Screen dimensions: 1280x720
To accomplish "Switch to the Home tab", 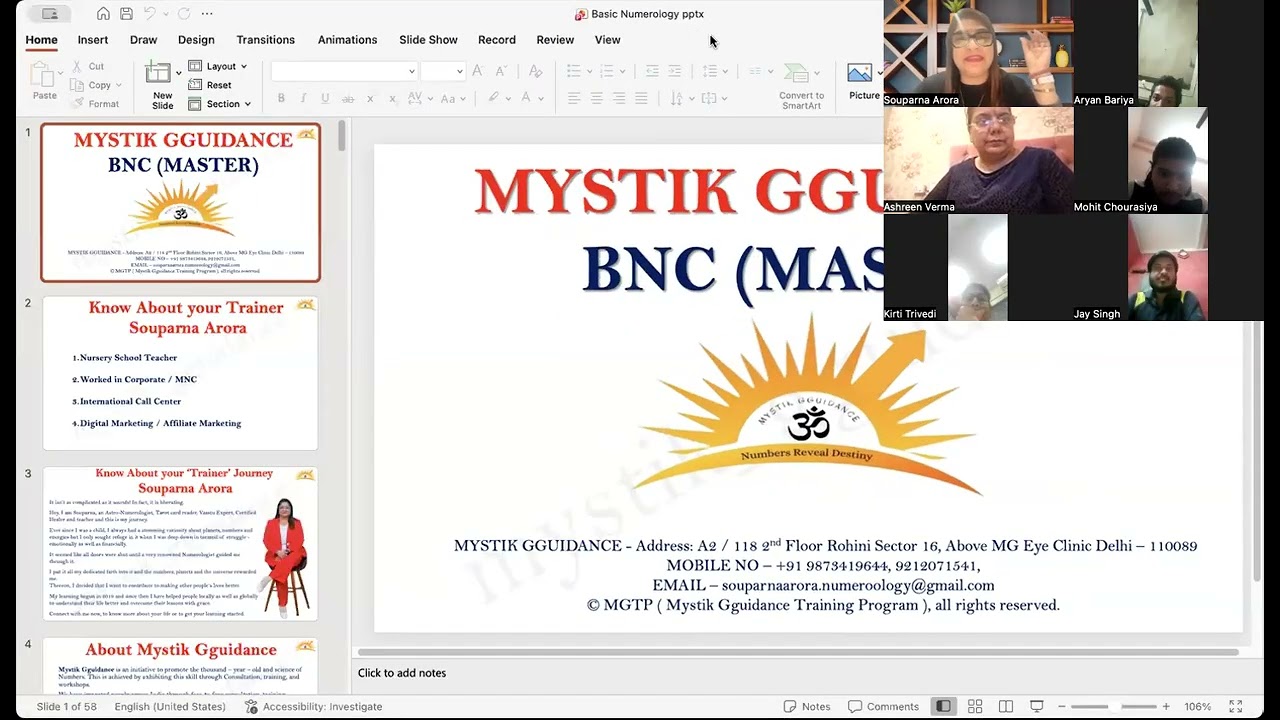I will (42, 40).
